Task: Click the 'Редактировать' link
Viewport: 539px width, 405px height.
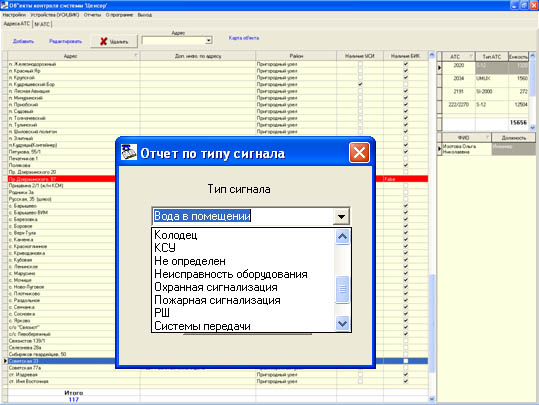Action: pyautogui.click(x=65, y=41)
